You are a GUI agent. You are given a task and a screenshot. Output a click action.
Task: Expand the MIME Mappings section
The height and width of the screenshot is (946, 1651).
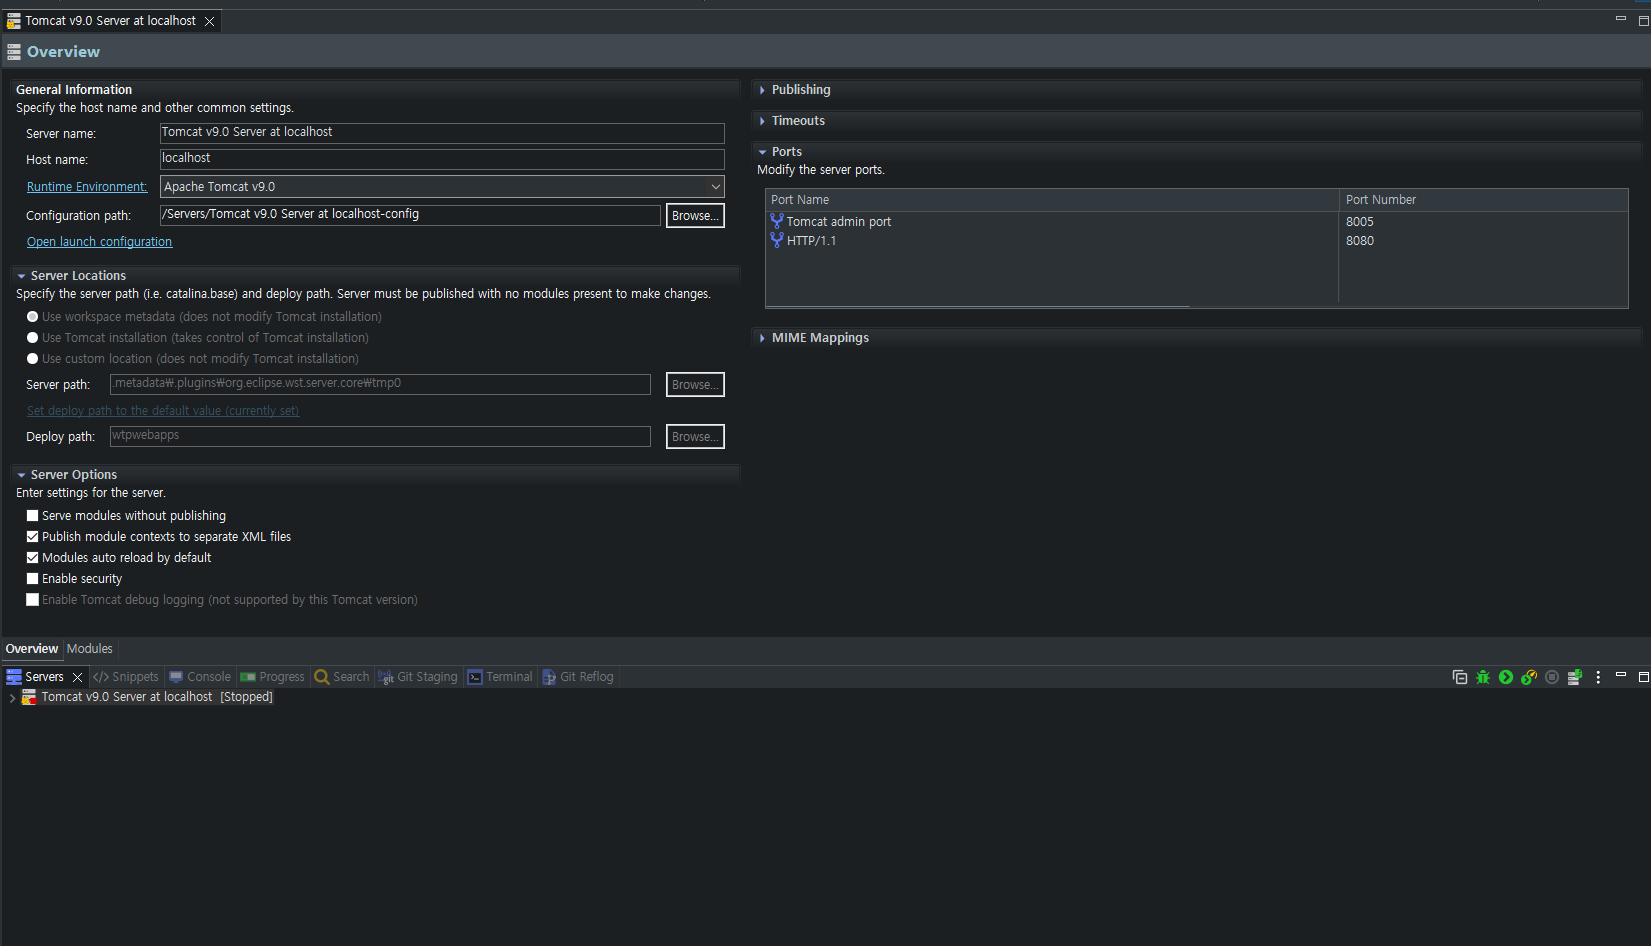click(x=762, y=338)
